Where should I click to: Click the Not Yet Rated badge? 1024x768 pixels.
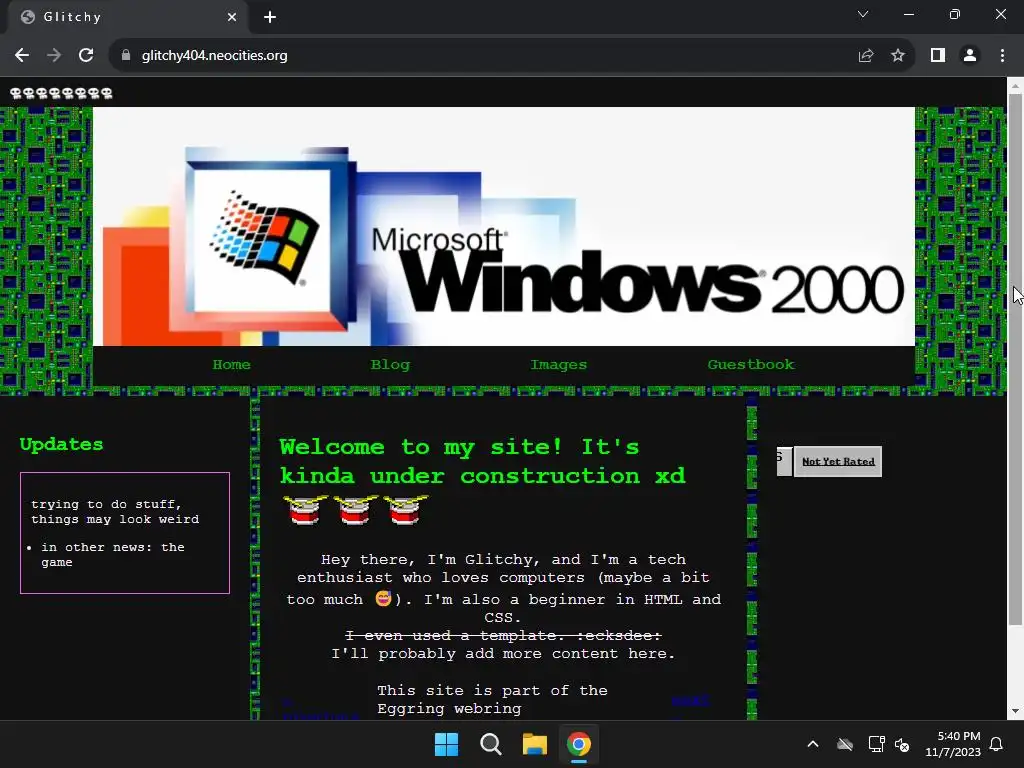pos(838,462)
